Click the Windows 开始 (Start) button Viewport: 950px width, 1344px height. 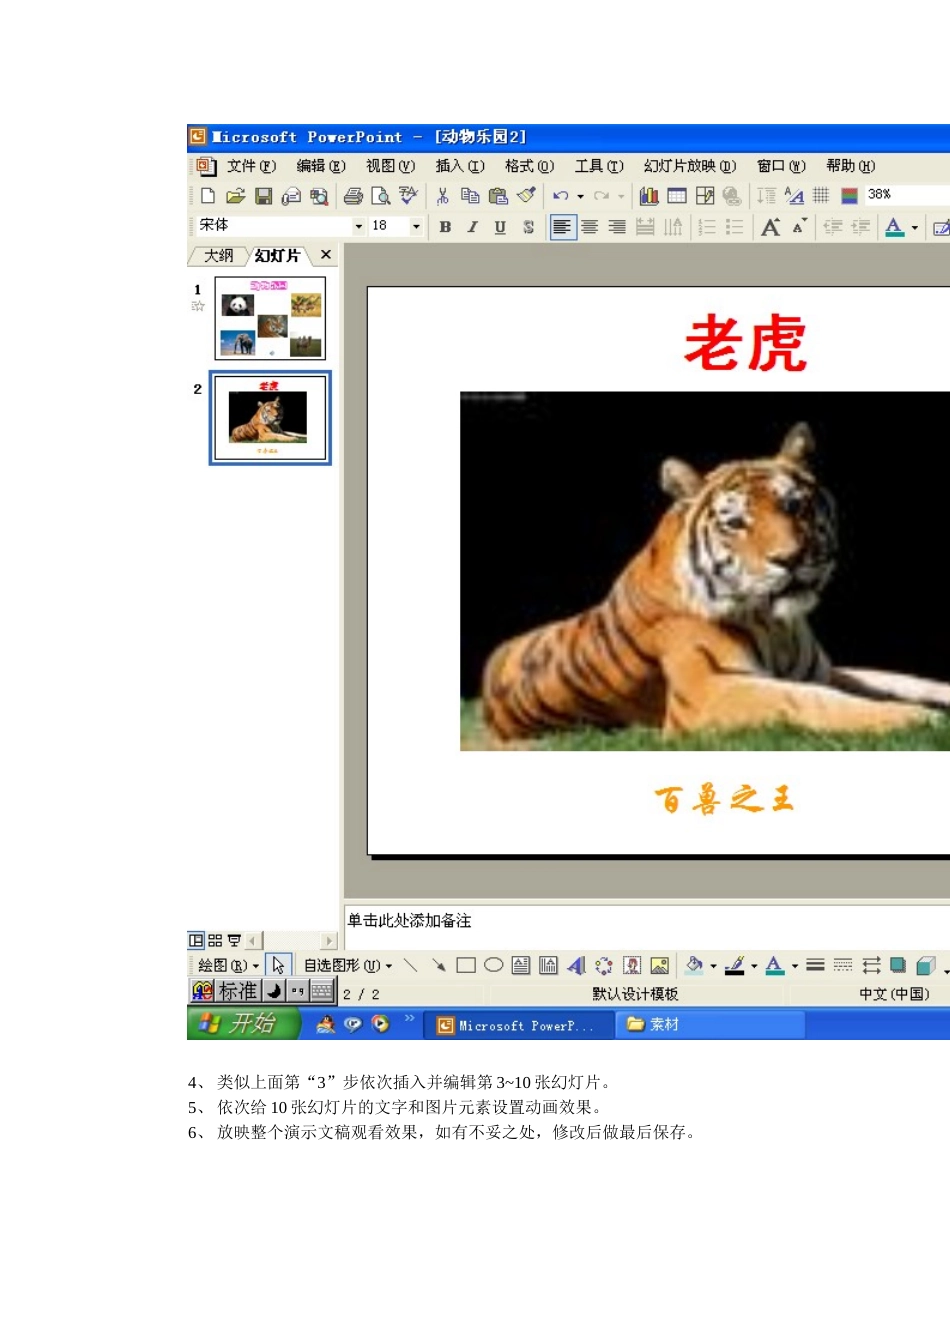[243, 1023]
